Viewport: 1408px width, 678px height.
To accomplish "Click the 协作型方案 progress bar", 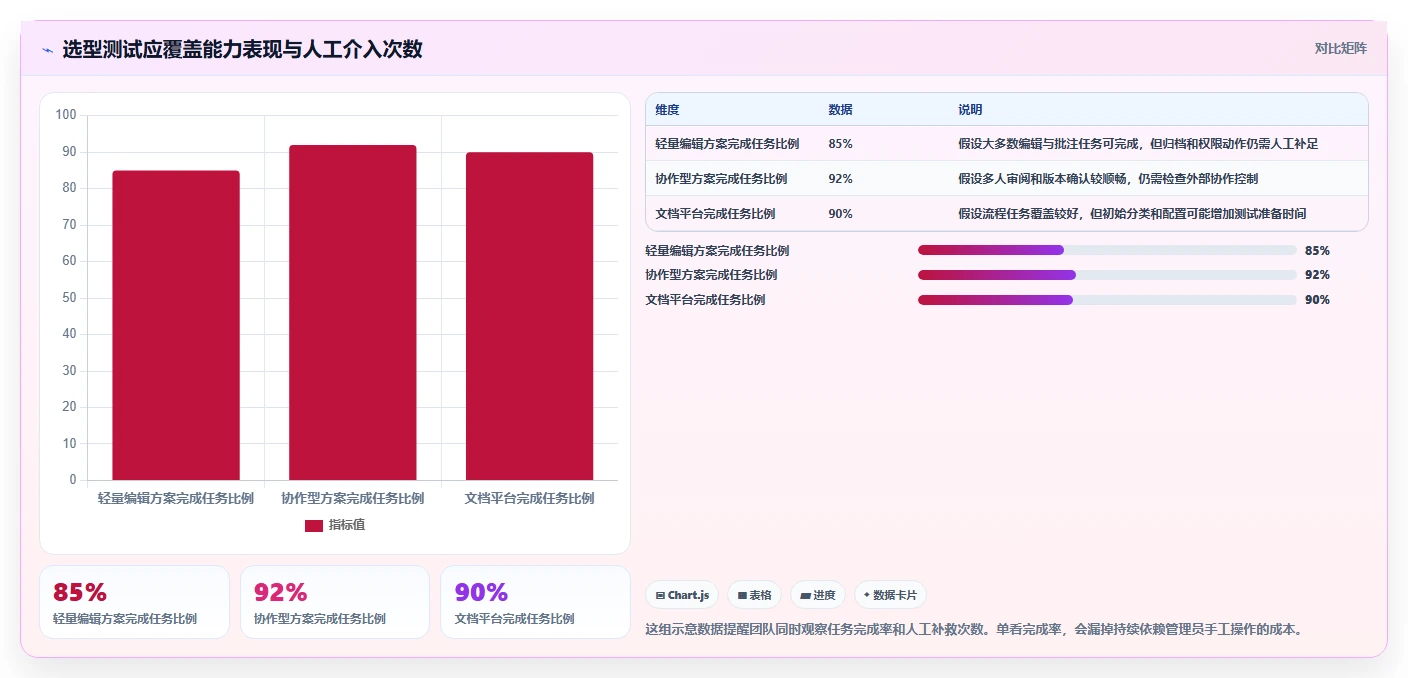I will tap(1107, 275).
